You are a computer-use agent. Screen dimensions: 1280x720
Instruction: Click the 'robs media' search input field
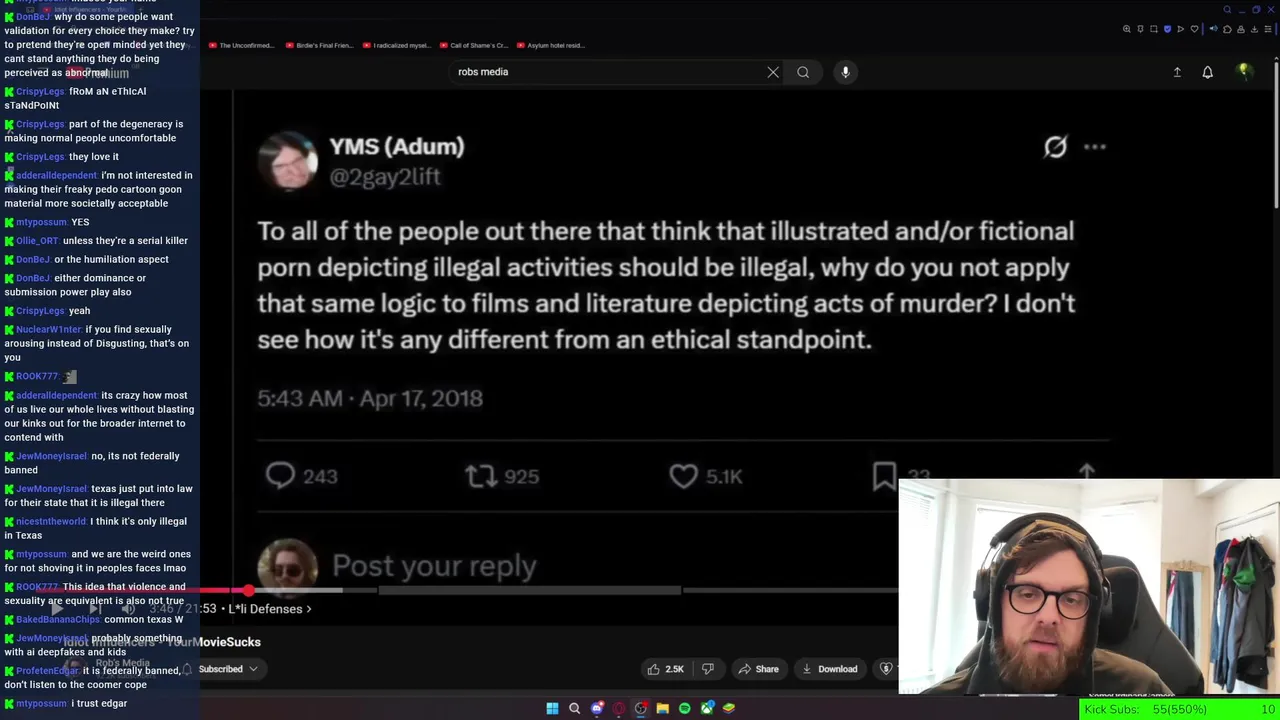click(x=610, y=72)
